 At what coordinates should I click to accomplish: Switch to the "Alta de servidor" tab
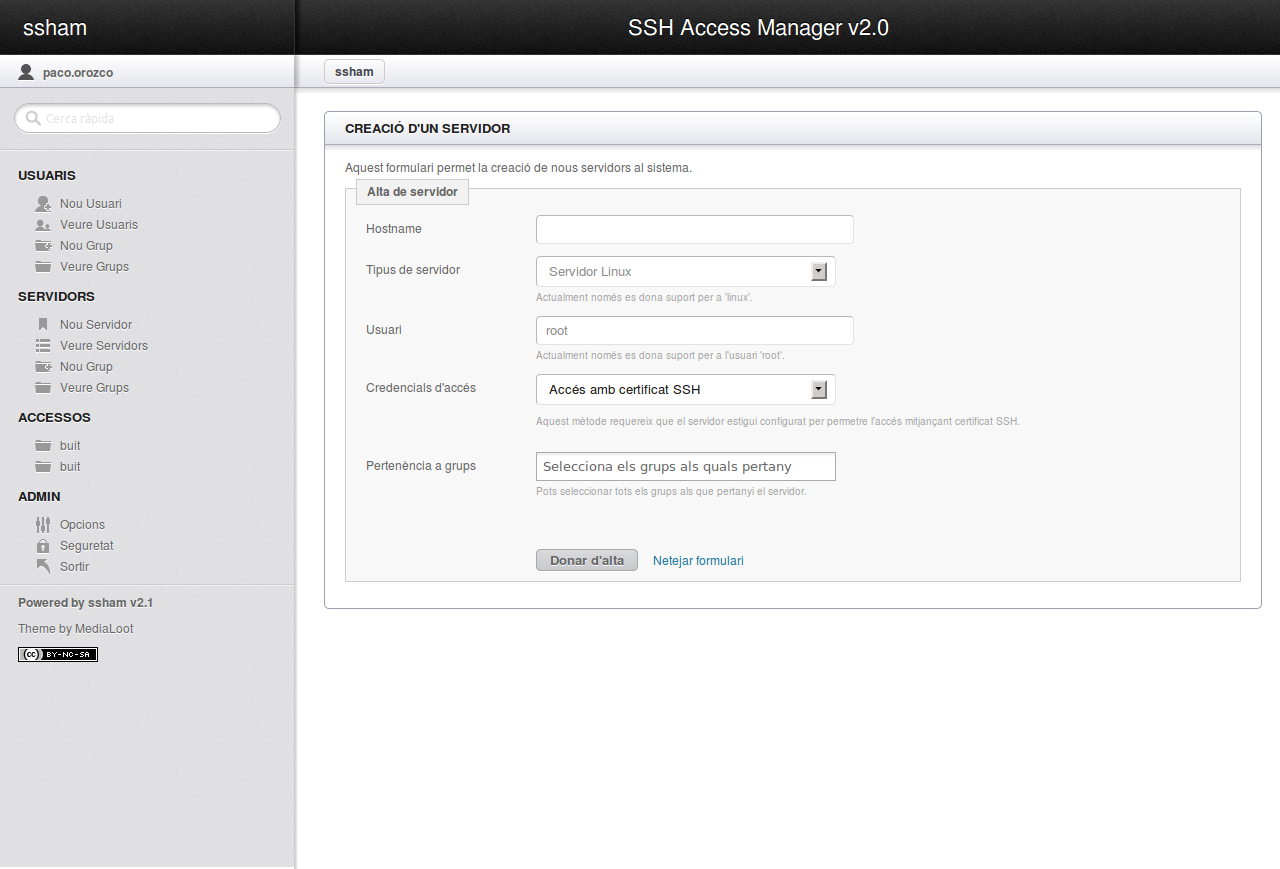(412, 191)
